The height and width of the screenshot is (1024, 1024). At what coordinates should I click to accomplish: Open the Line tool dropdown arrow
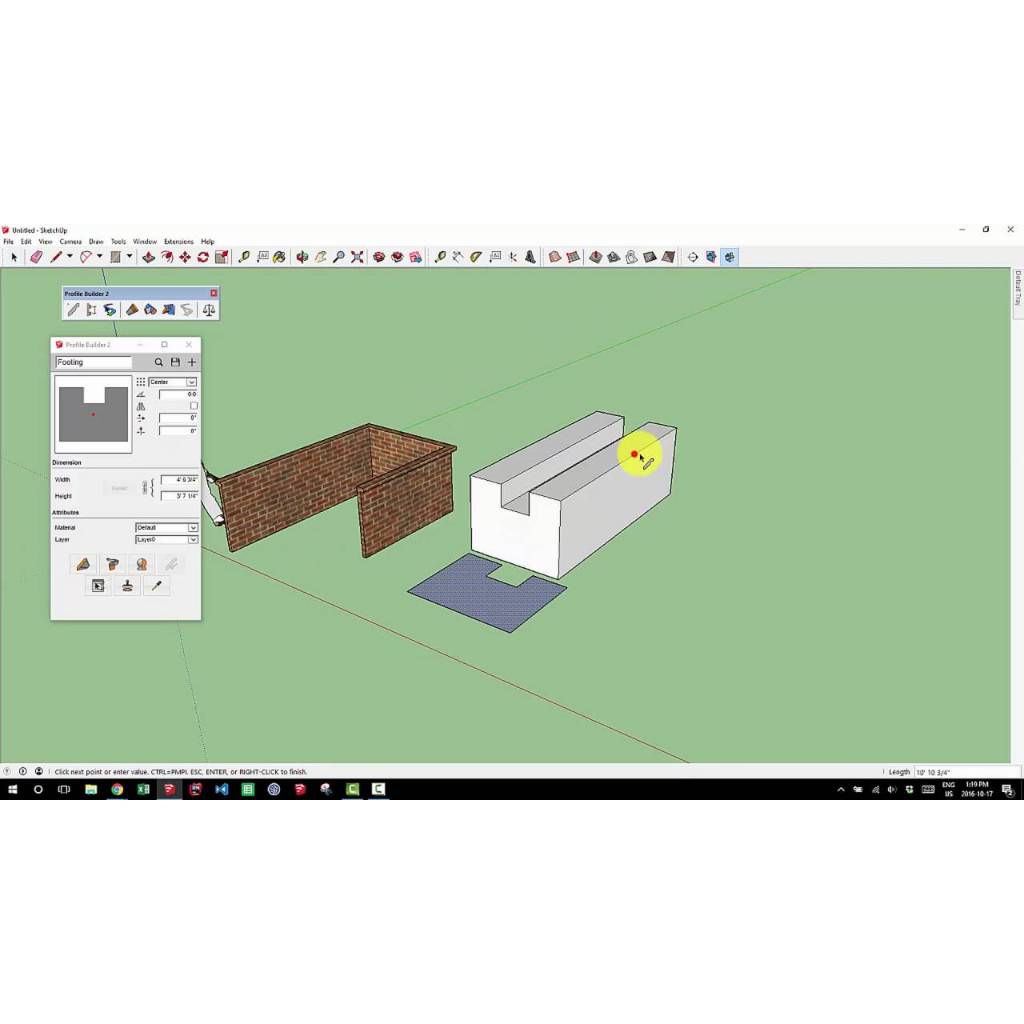coord(69,257)
